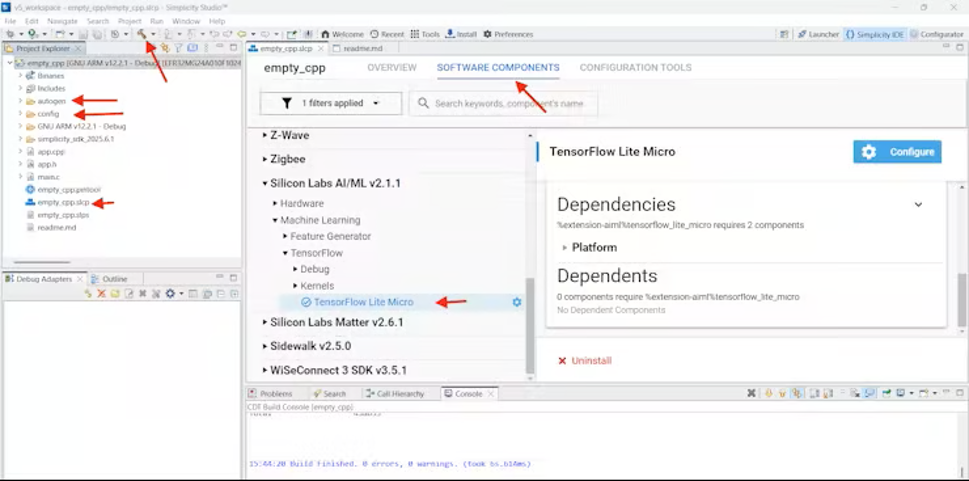Click the blue Configure button
The height and width of the screenshot is (481, 969).
tap(897, 151)
